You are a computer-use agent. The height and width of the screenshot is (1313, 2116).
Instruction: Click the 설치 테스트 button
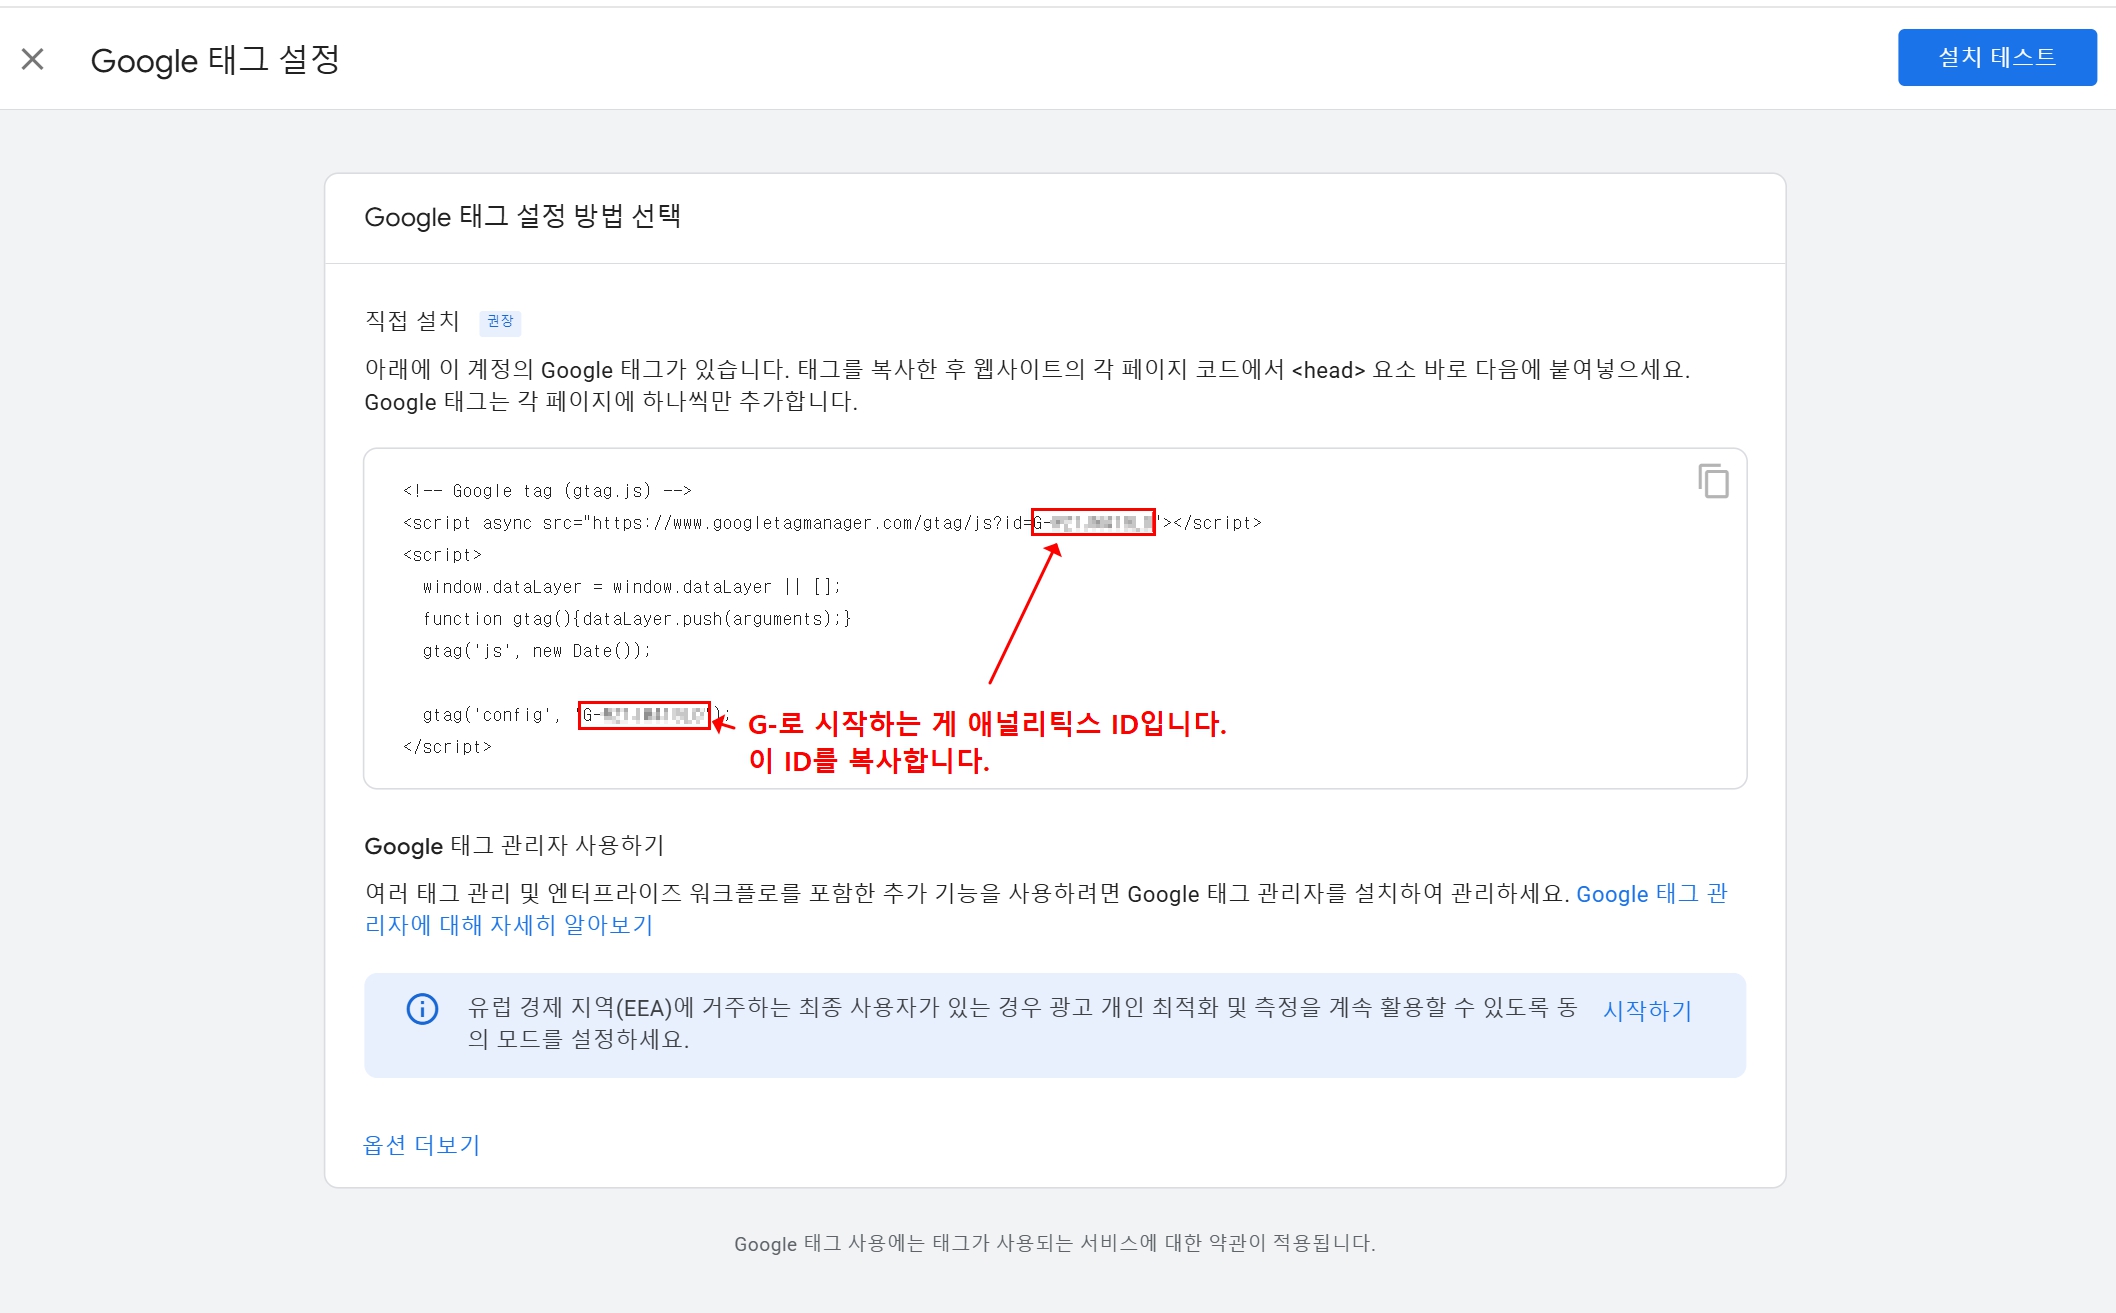point(1997,57)
